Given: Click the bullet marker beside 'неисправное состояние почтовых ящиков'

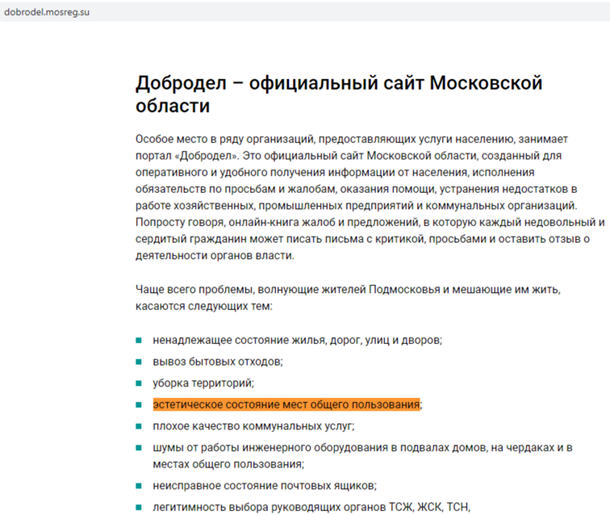Looking at the screenshot, I should pyautogui.click(x=139, y=485).
